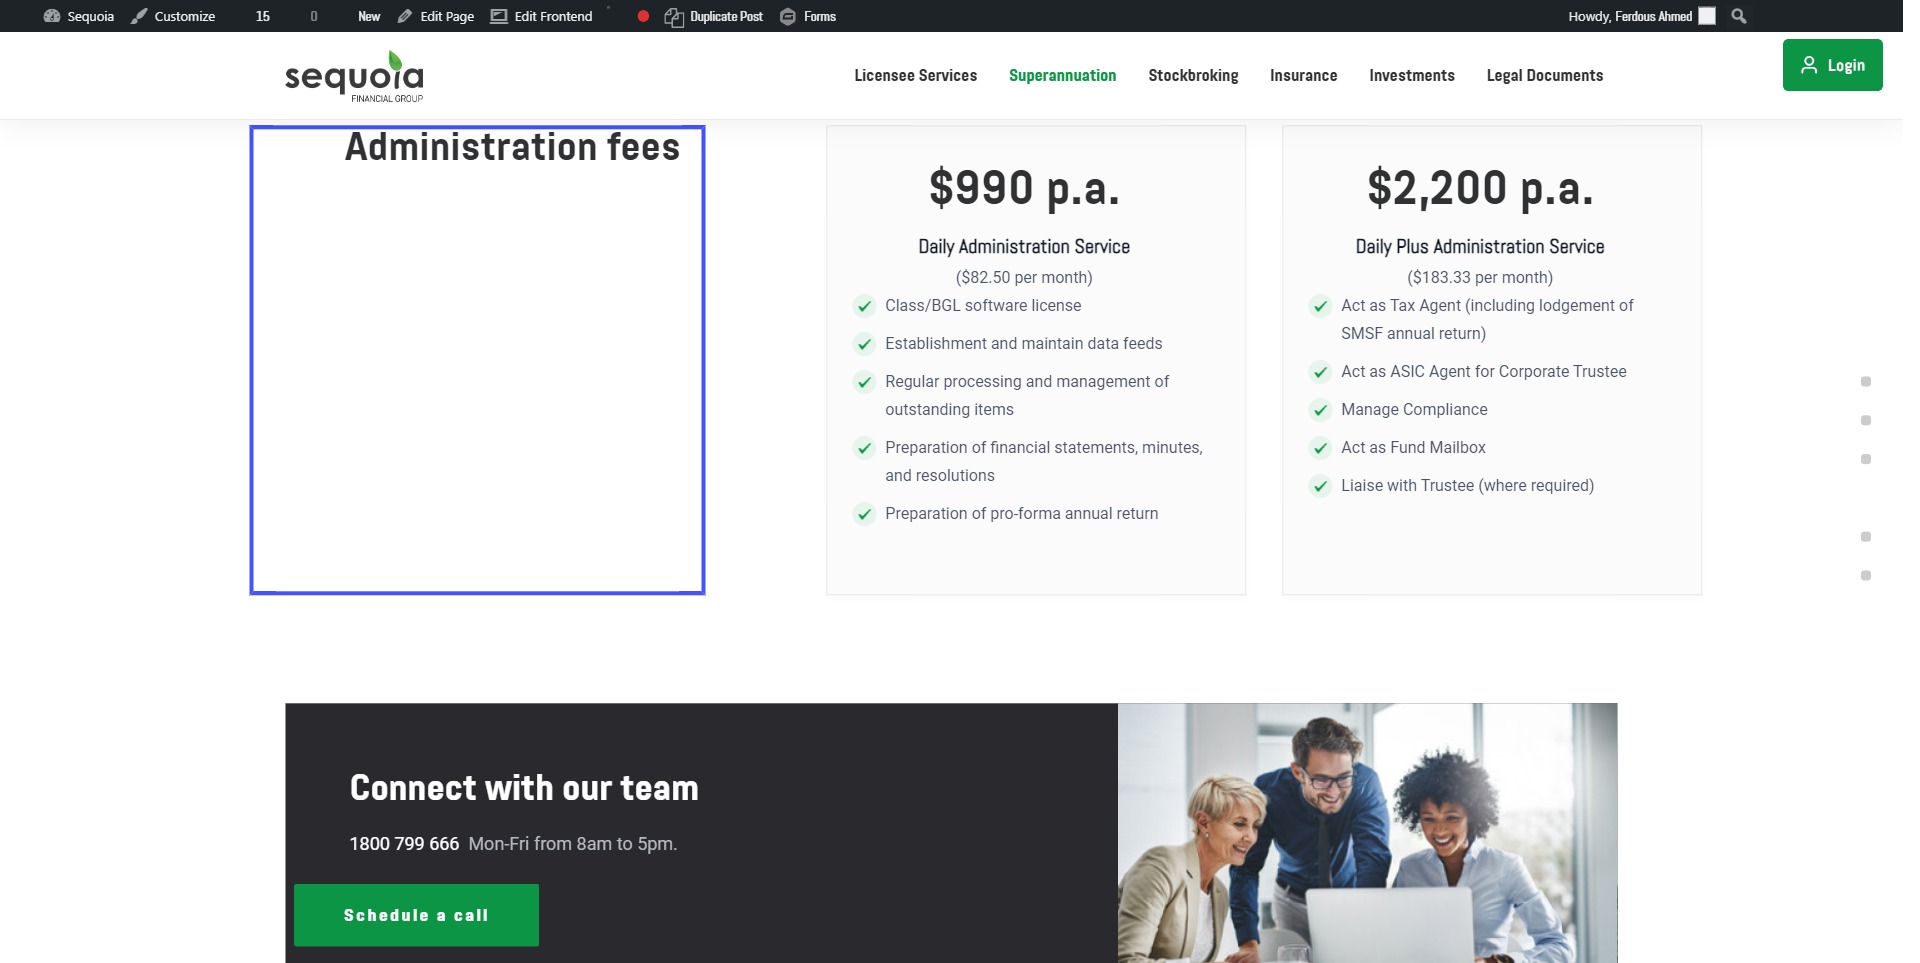The height and width of the screenshot is (963, 1920).
Task: Open the Stockbroking navigation item
Action: [1193, 75]
